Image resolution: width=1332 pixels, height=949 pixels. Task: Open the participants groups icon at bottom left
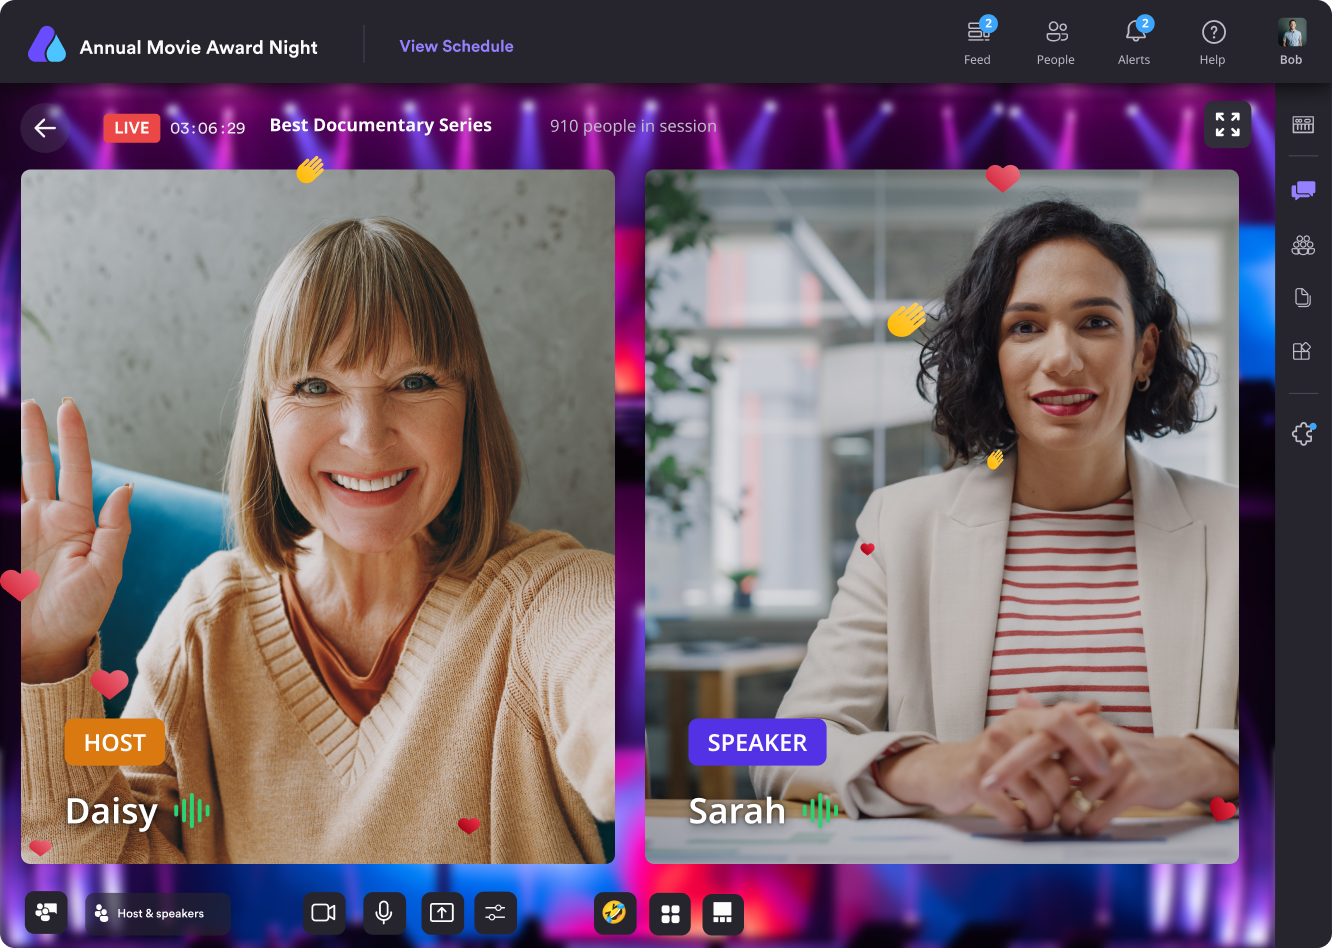pyautogui.click(x=46, y=912)
